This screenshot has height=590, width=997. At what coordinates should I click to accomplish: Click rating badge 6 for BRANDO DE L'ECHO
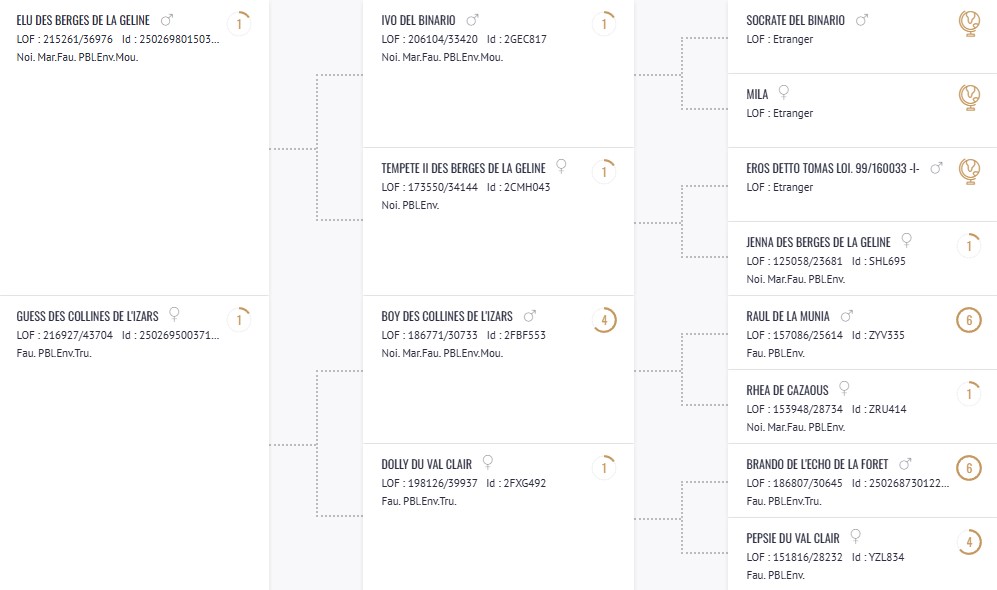click(x=968, y=468)
